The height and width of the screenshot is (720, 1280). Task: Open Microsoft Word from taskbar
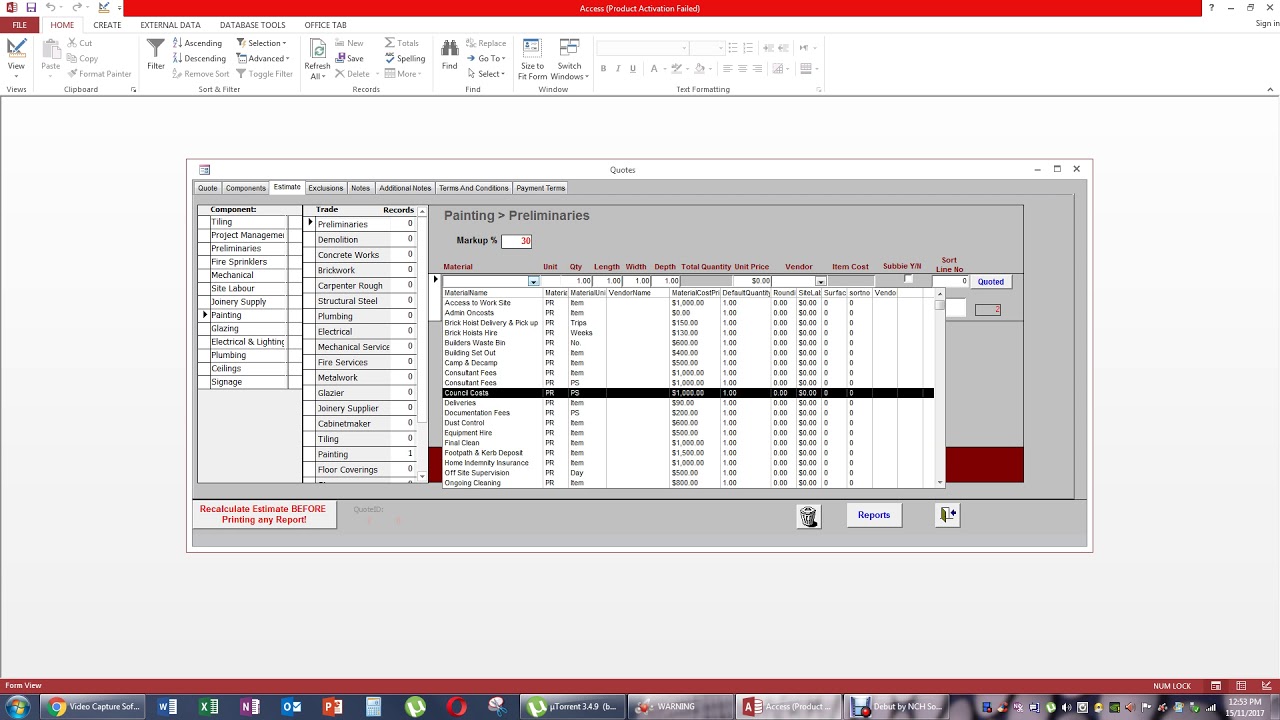coord(167,707)
